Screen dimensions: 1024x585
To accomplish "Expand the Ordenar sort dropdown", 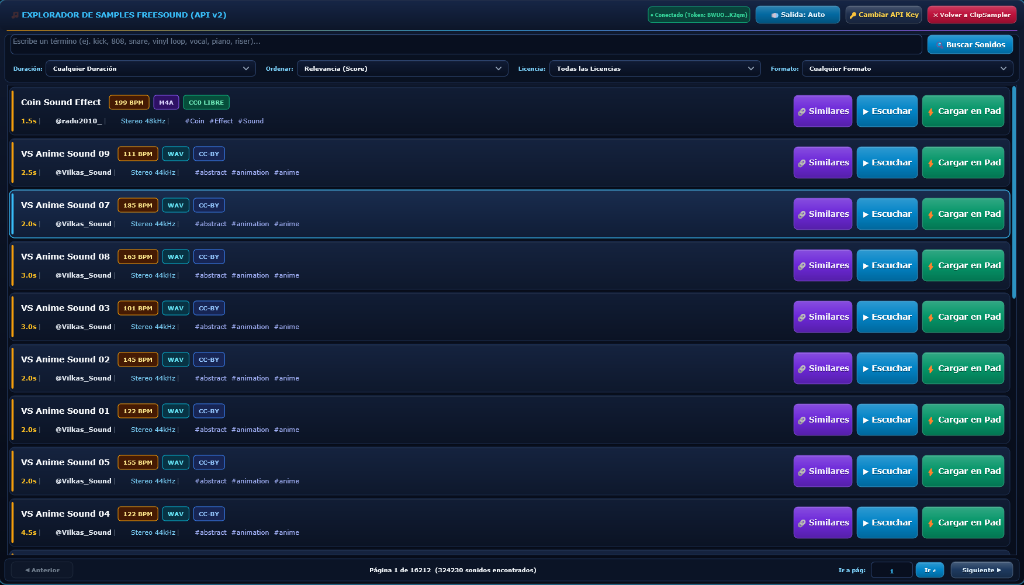I will tap(402, 69).
